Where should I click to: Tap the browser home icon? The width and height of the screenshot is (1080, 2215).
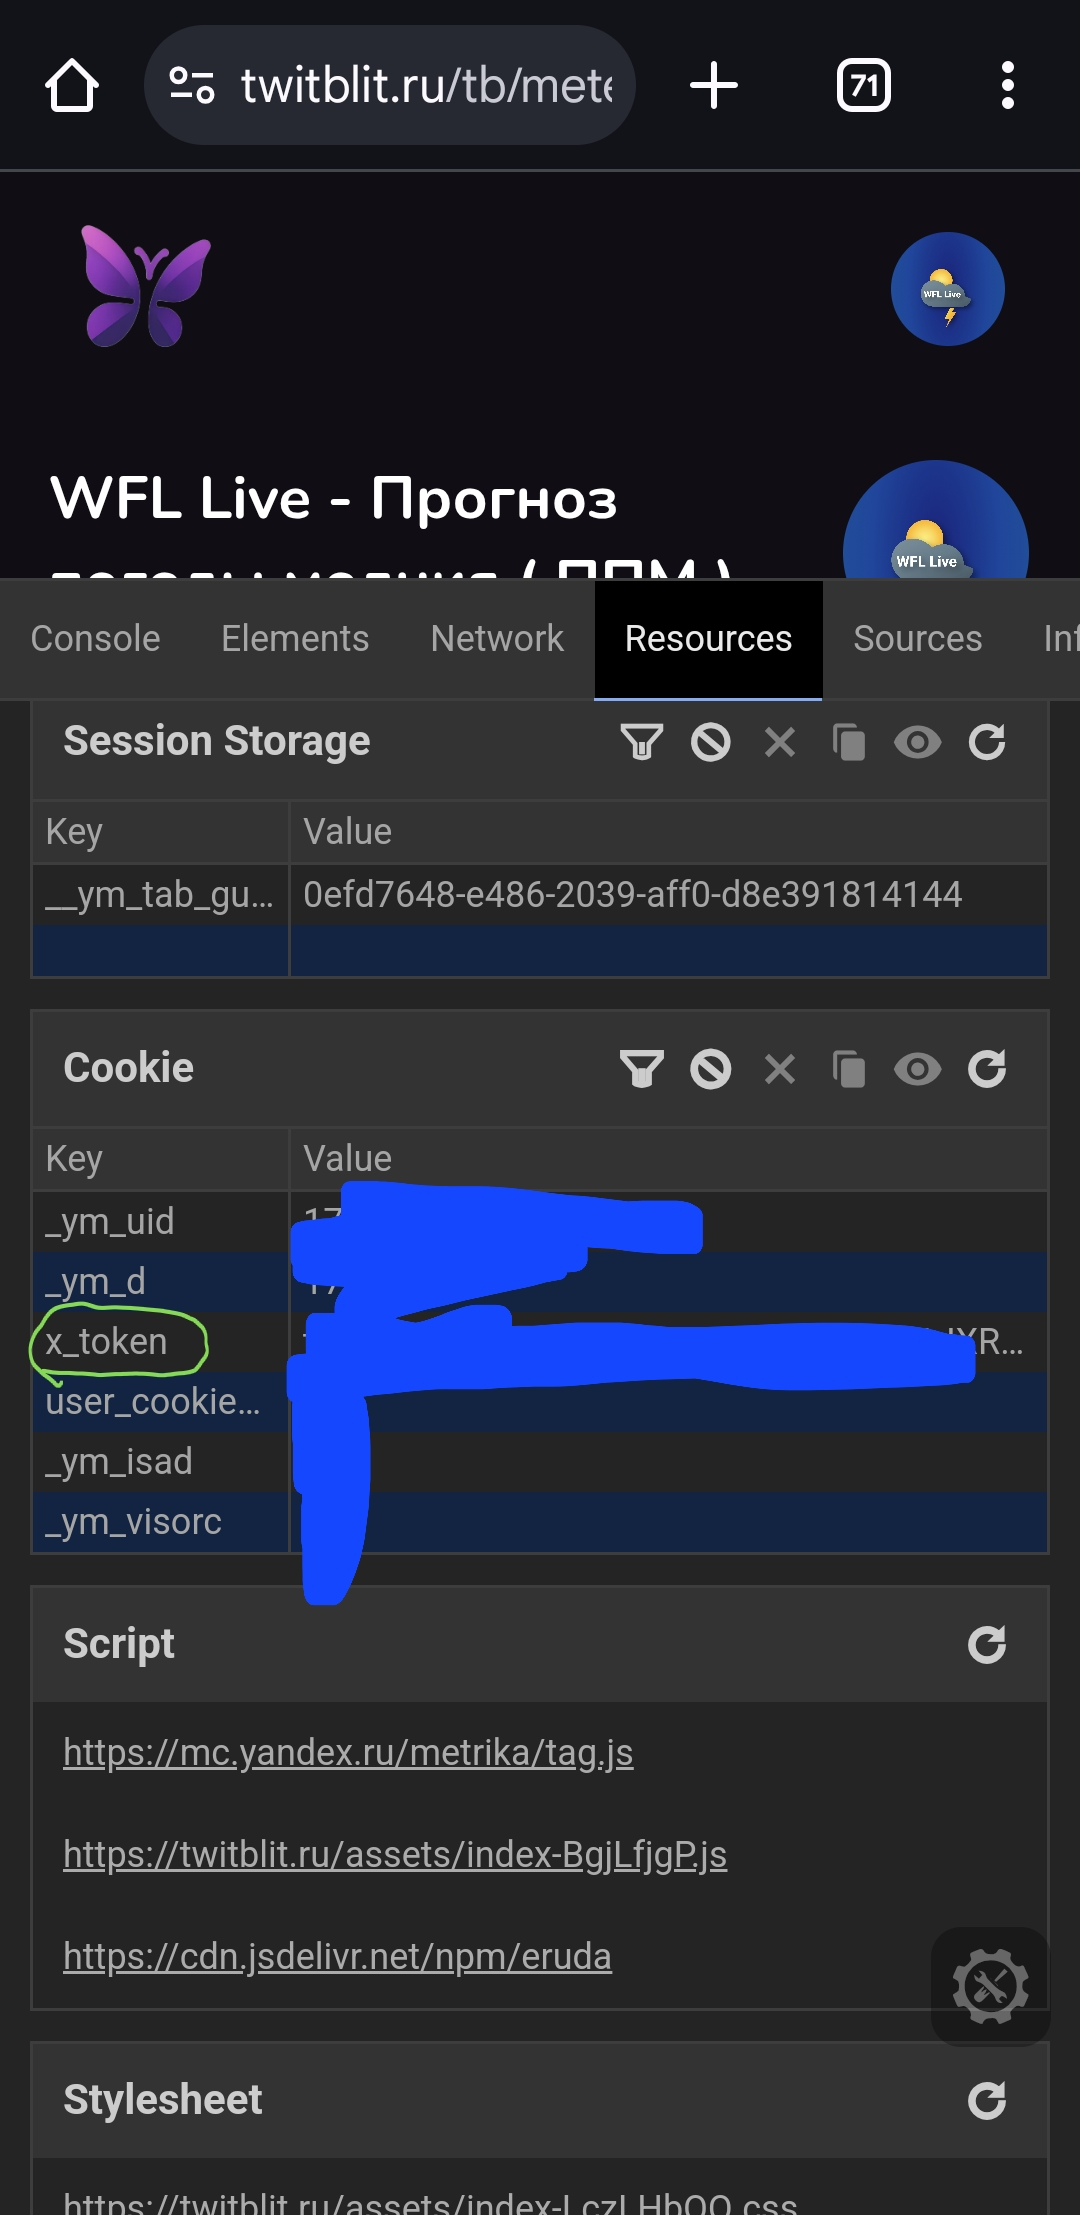[72, 86]
